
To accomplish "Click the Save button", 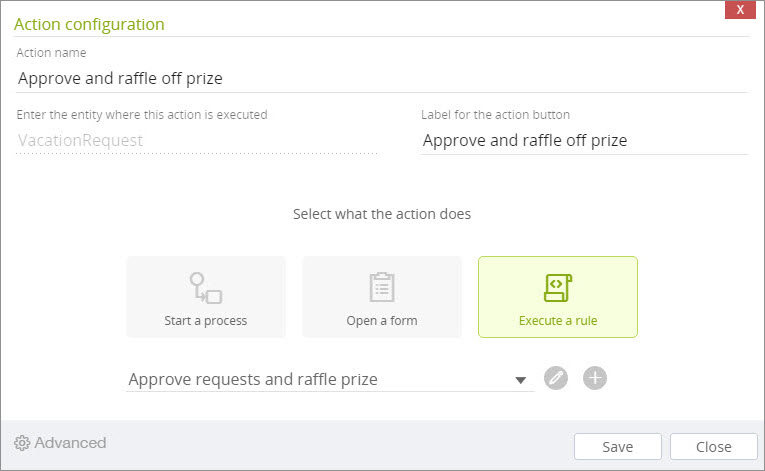I will 618,447.
